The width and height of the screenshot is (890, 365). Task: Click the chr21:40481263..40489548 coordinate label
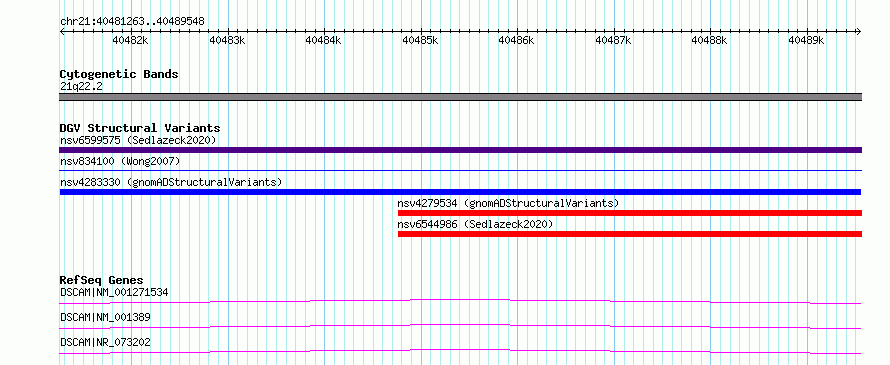132,22
